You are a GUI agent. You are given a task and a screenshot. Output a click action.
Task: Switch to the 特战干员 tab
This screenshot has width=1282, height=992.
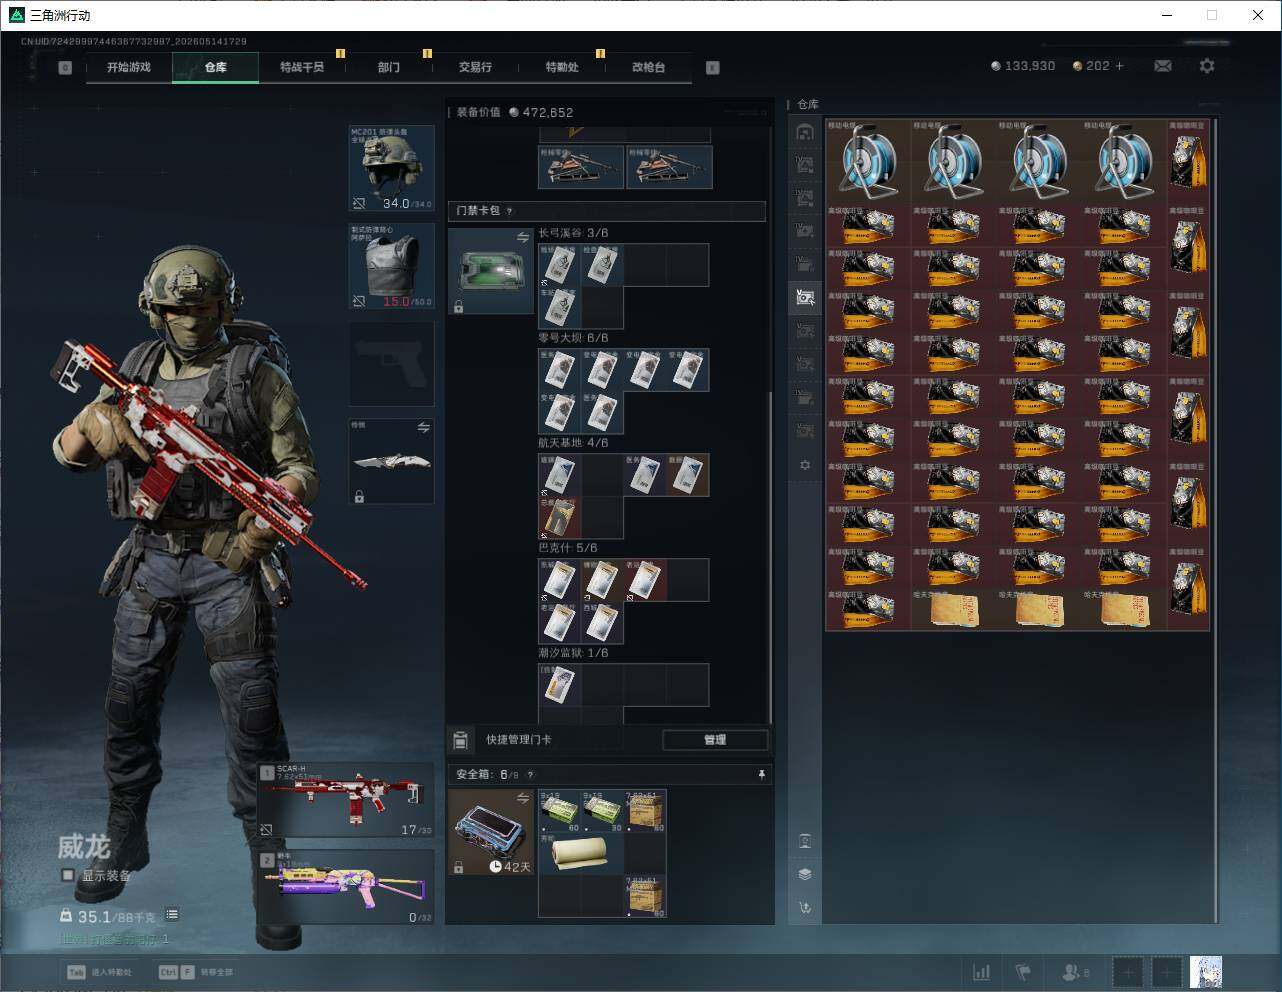click(302, 67)
